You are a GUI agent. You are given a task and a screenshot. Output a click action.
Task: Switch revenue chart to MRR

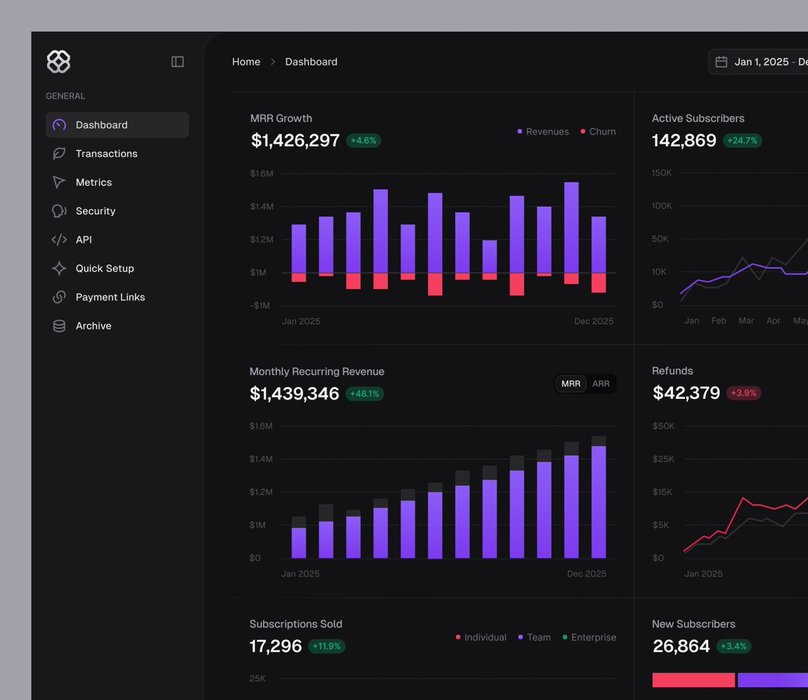click(x=570, y=384)
